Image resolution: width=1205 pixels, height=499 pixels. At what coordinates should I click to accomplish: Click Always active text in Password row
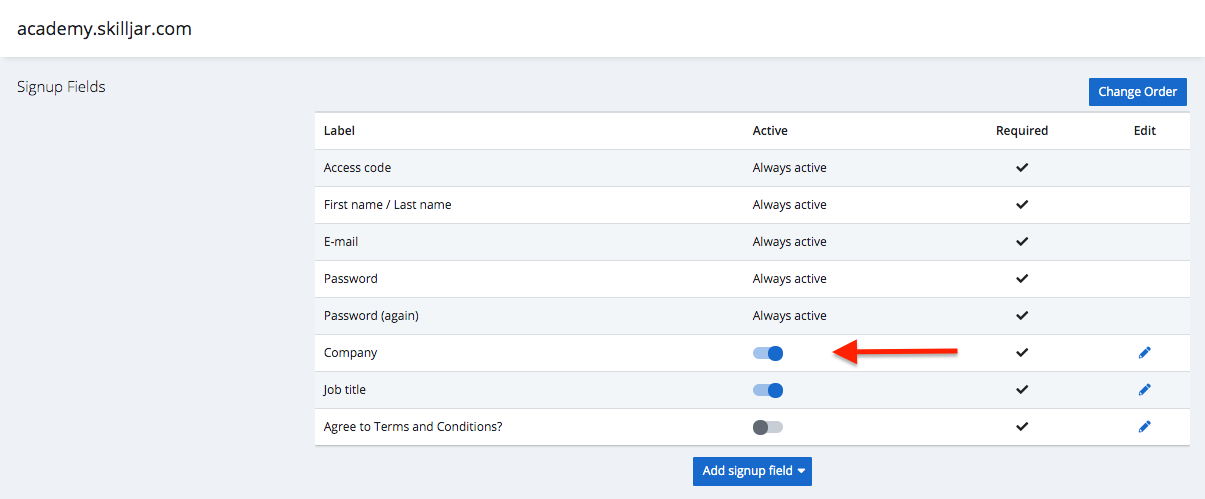click(789, 279)
